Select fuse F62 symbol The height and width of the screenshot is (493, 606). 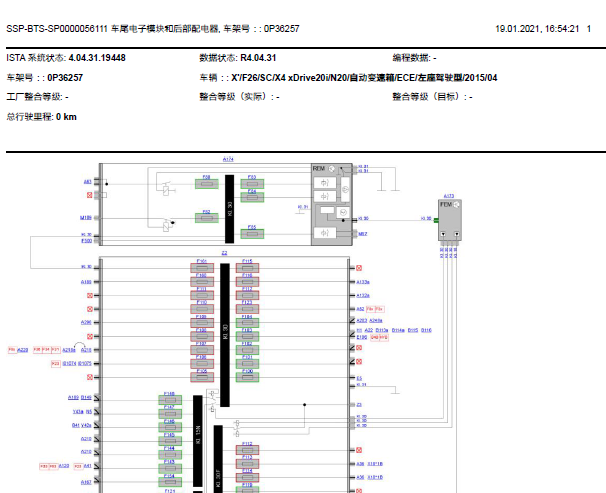click(207, 218)
